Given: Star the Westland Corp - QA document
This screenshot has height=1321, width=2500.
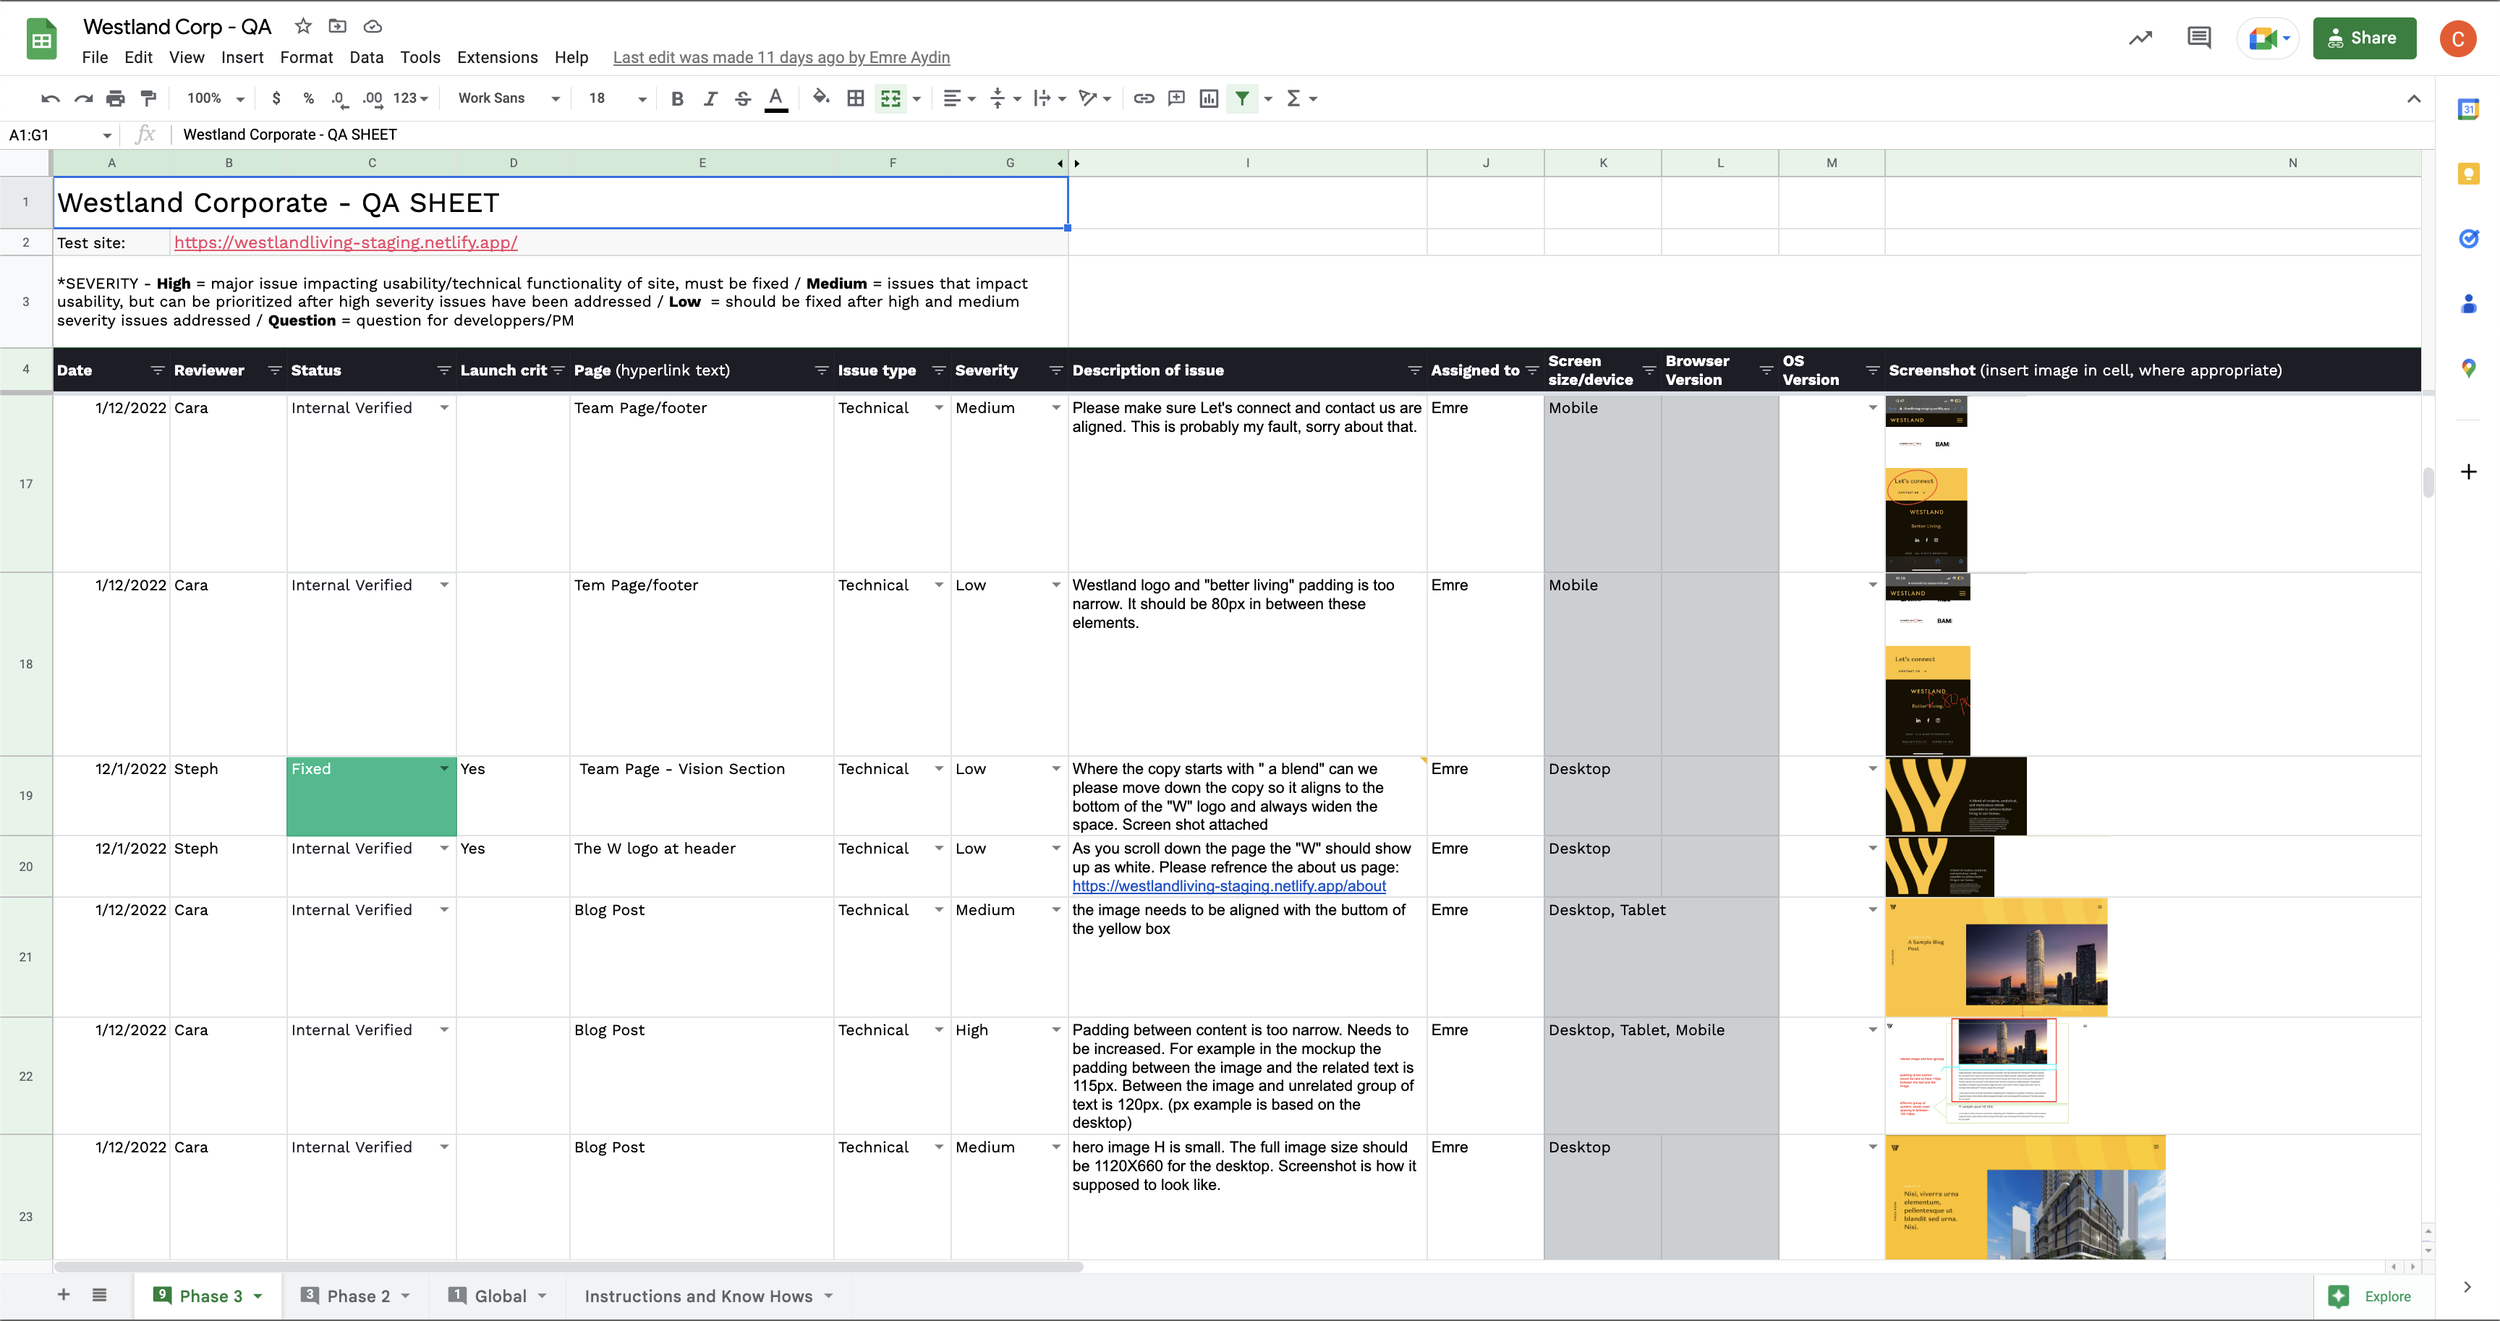Looking at the screenshot, I should [303, 26].
